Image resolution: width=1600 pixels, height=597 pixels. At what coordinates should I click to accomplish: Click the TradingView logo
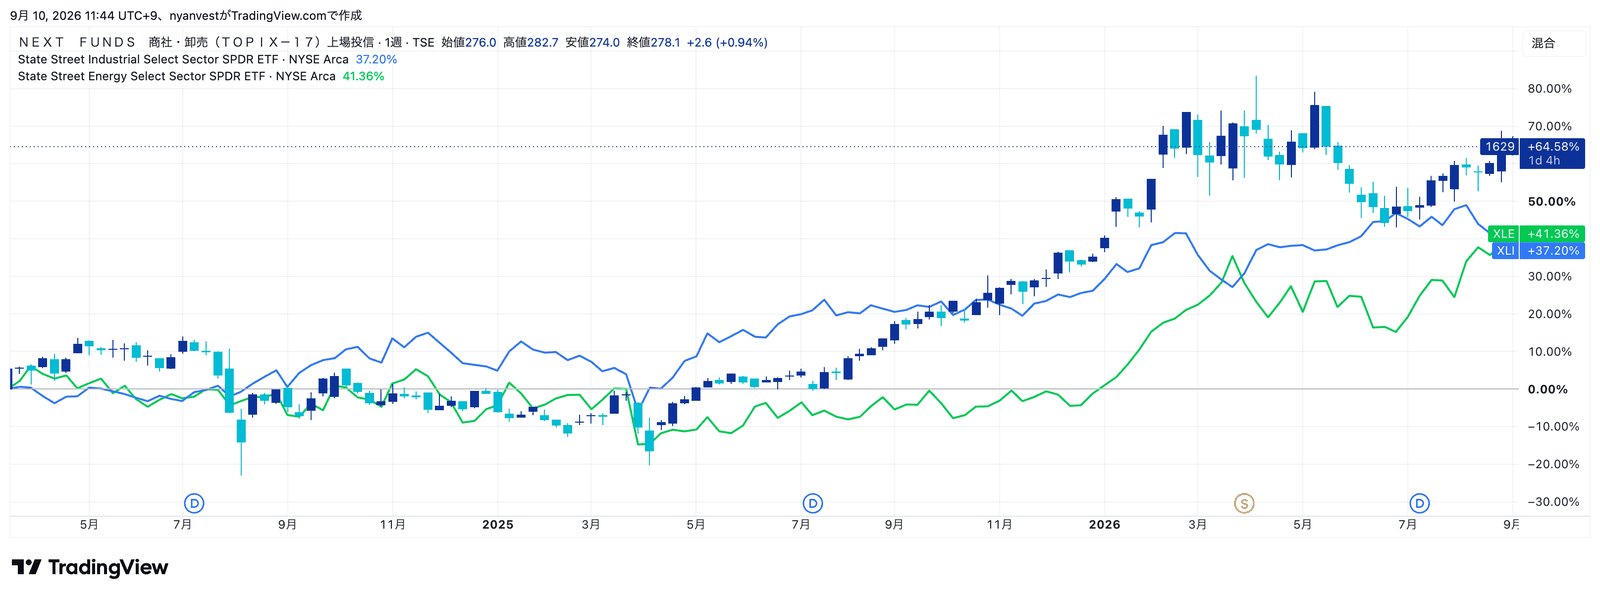coord(90,568)
